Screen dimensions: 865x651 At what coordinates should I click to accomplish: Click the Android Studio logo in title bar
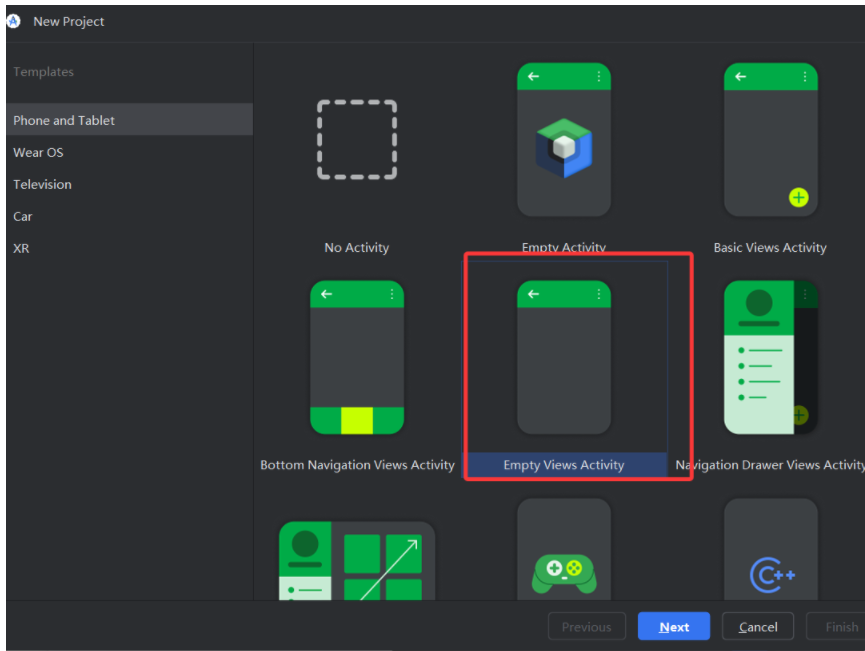[13, 22]
